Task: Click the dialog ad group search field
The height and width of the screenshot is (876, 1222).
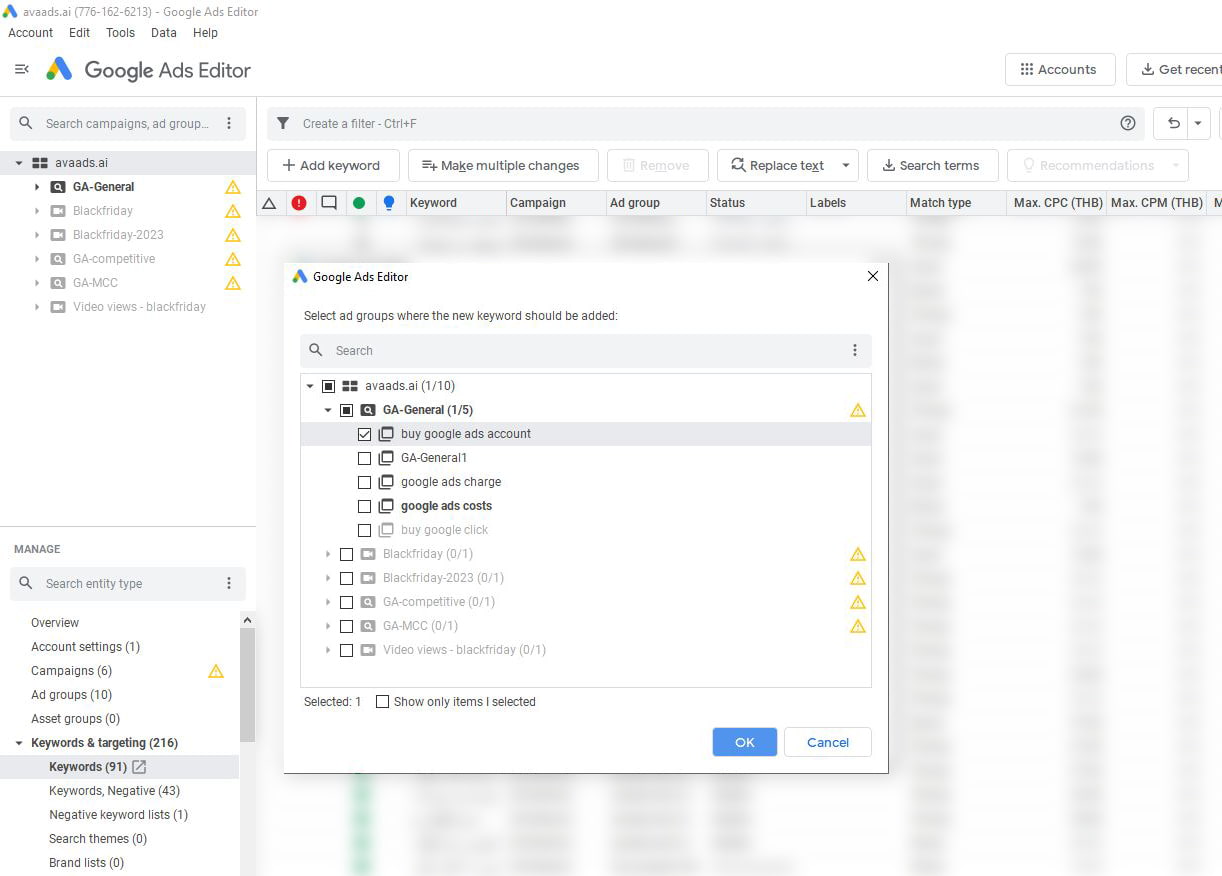Action: [x=586, y=350]
